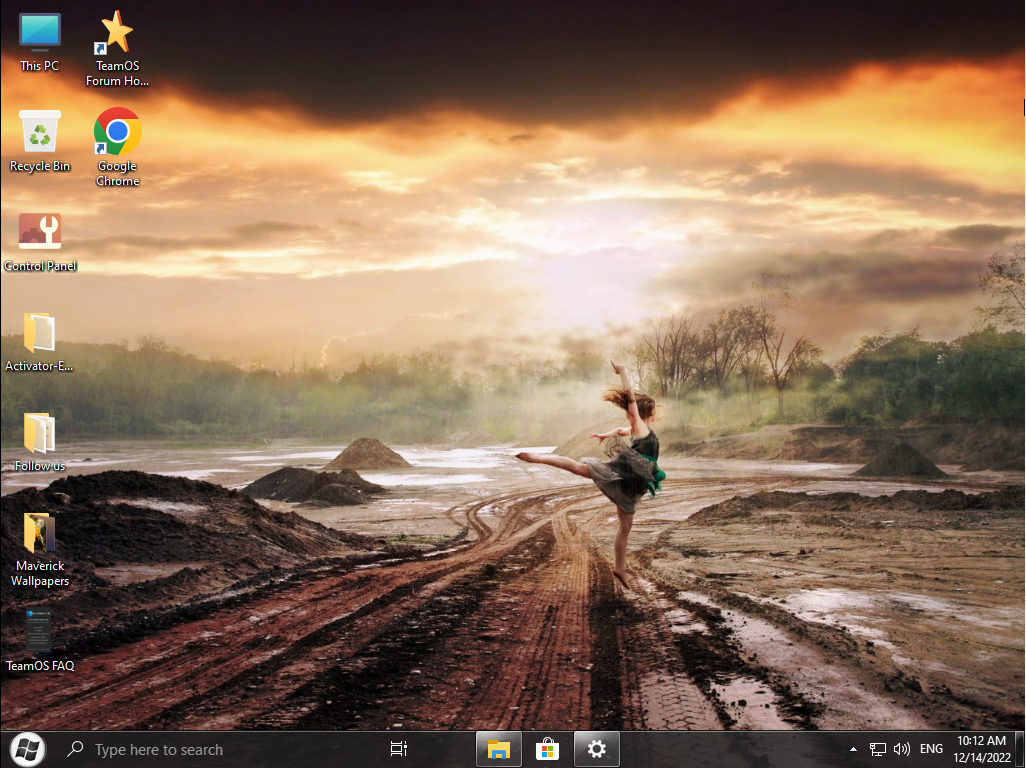1026x768 pixels.
Task: Launch Microsoft Store from the taskbar
Action: coord(547,749)
